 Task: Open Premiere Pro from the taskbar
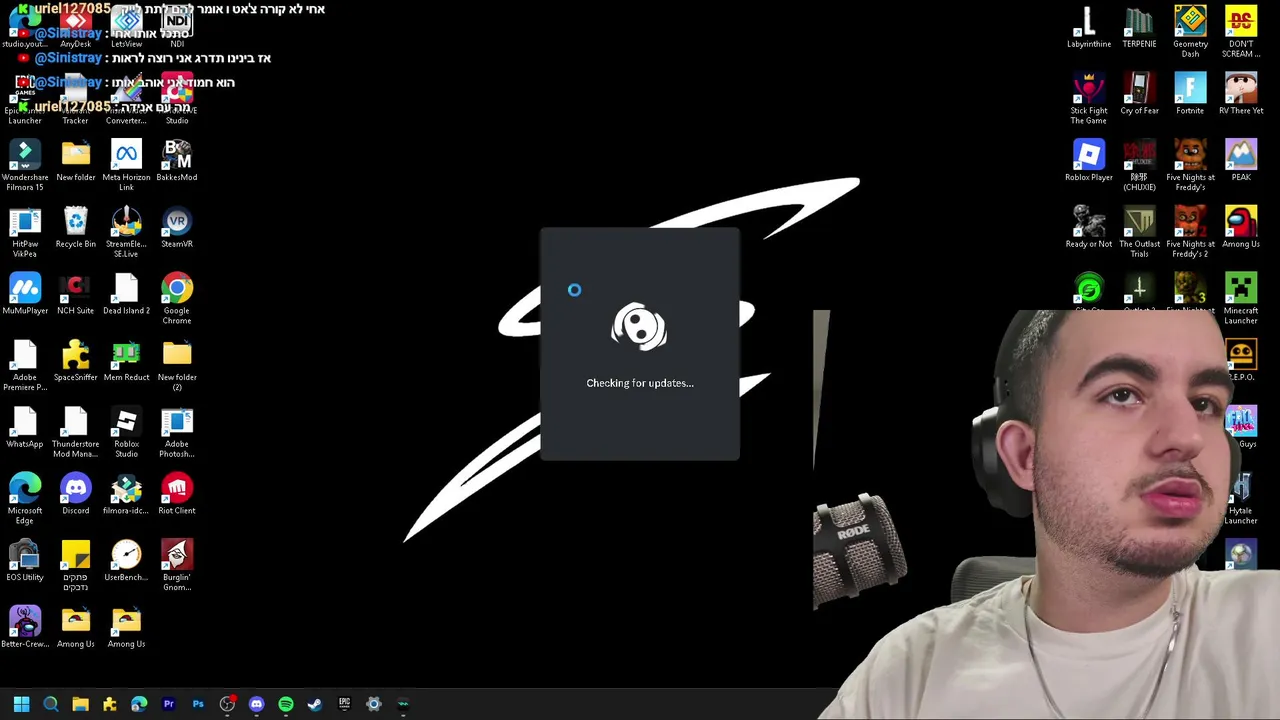tap(168, 704)
